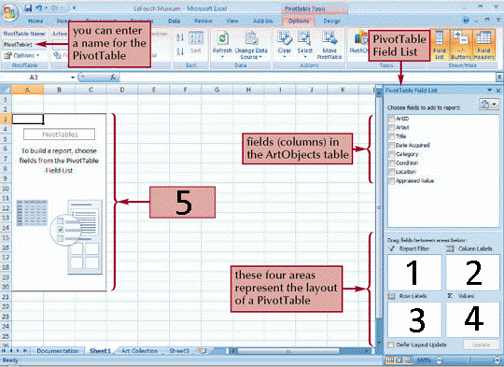Redo using the Quick Access Toolbar
The image size is (504, 367).
pyautogui.click(x=55, y=8)
